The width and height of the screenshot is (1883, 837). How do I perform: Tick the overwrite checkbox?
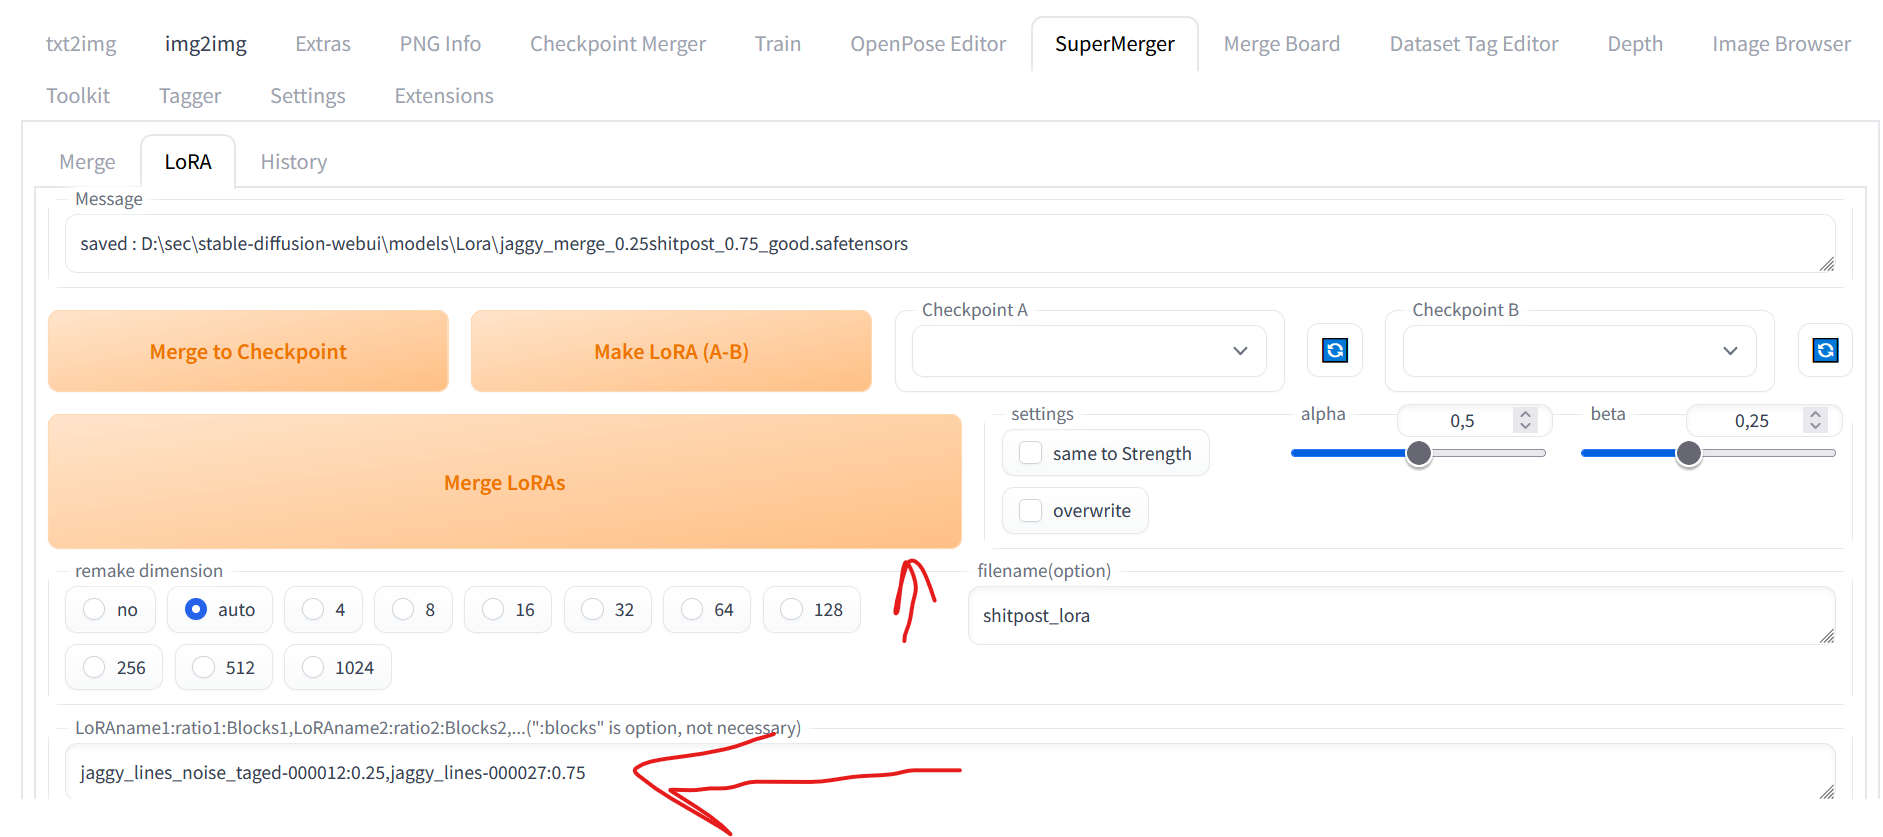(x=1030, y=511)
